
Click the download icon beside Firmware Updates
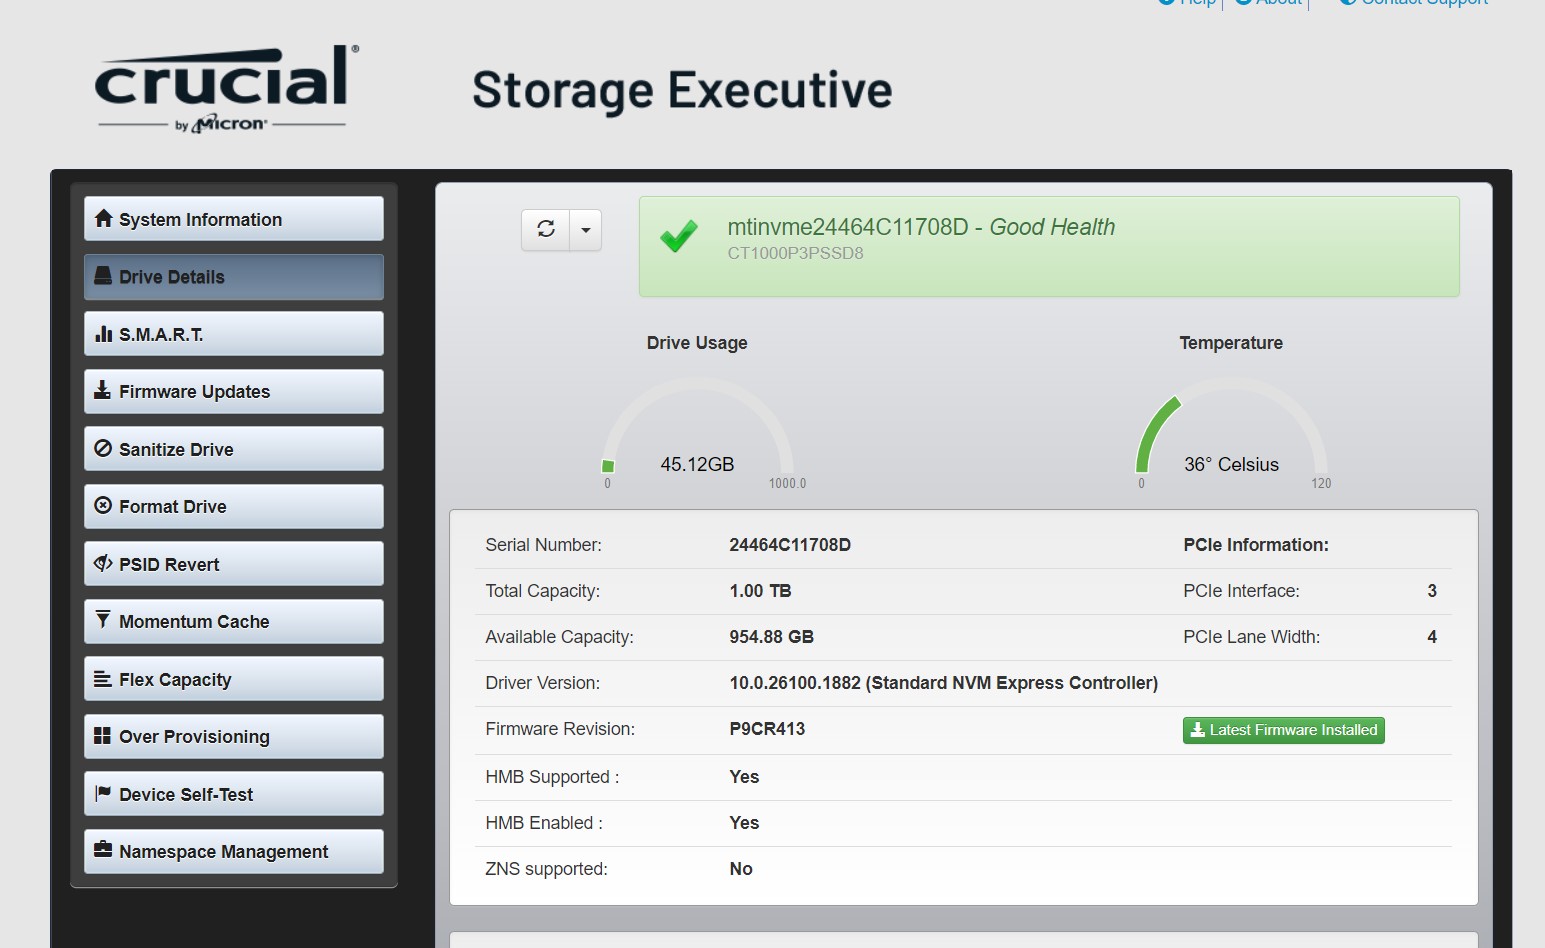pyautogui.click(x=102, y=390)
